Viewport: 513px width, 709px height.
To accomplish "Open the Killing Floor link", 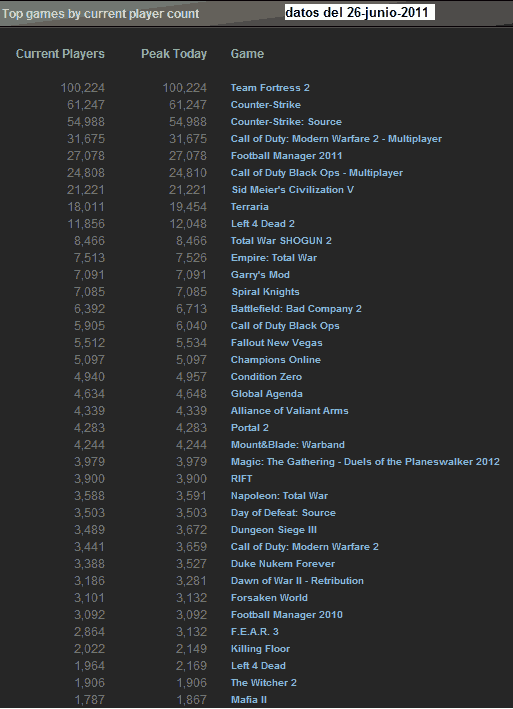I will 260,649.
